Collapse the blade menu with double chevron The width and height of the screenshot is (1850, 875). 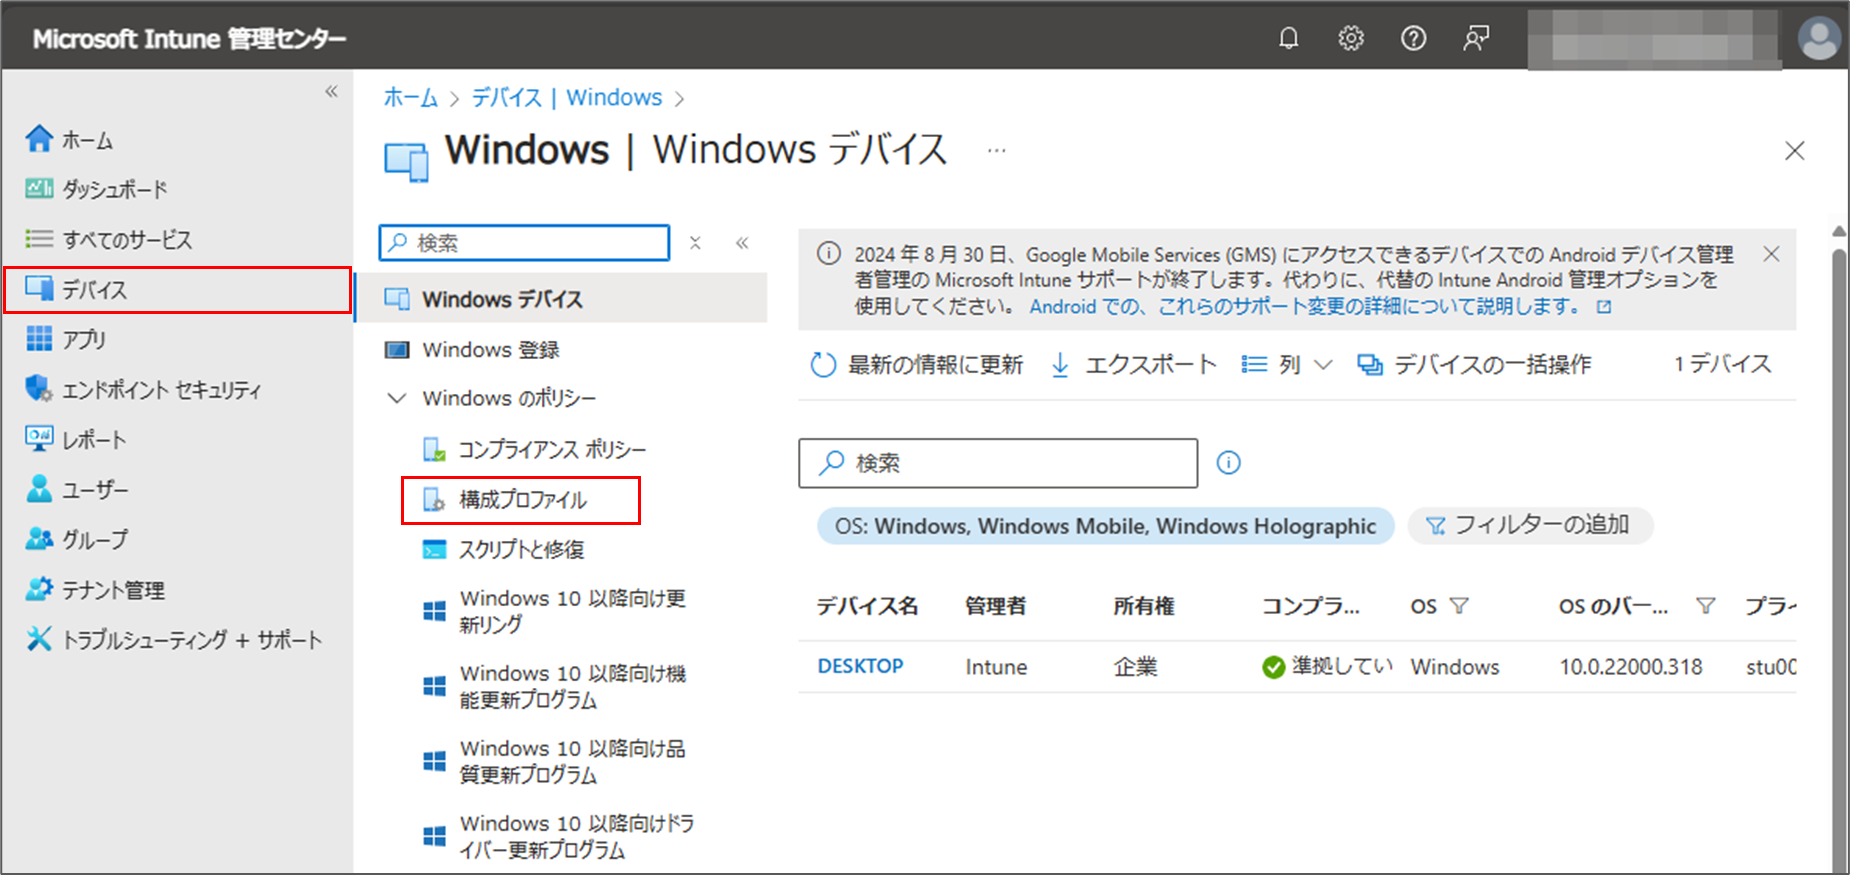coord(742,243)
